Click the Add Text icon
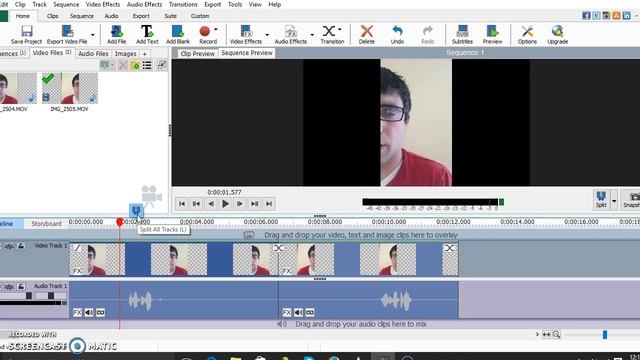 tap(147, 31)
